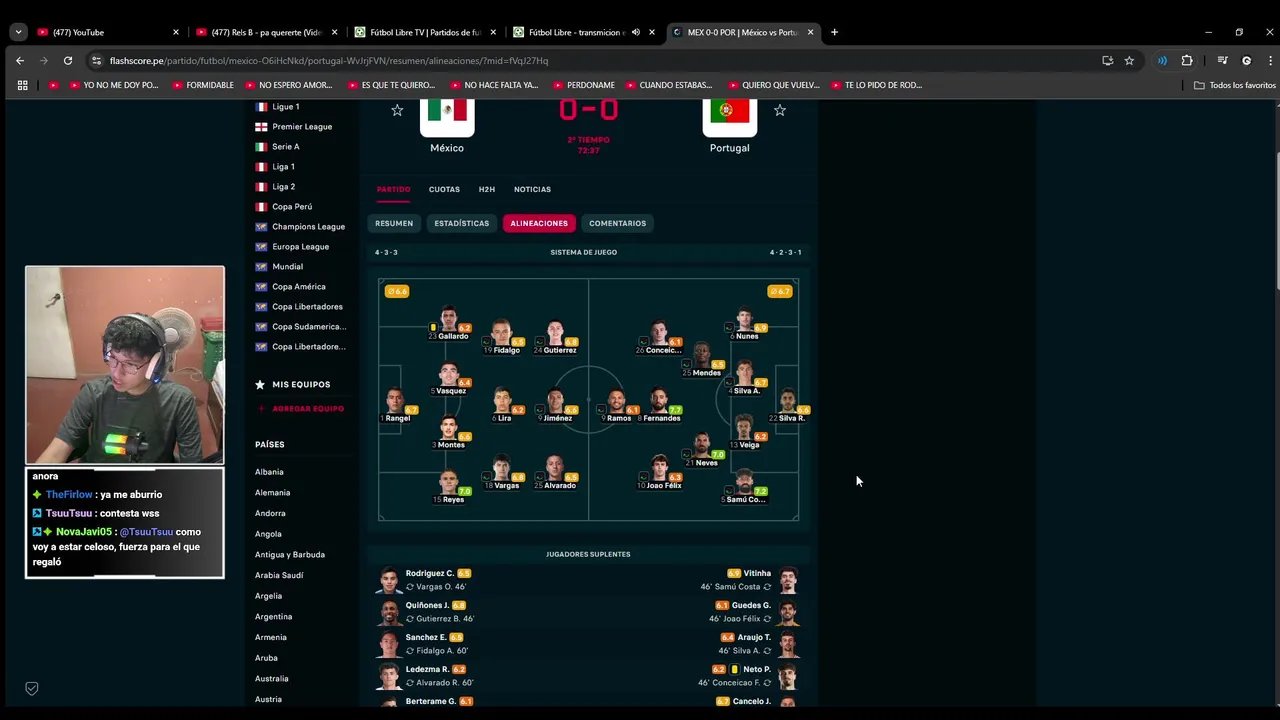Open the tab search dropdown arrow
Image resolution: width=1280 pixels, height=720 pixels.
click(x=18, y=32)
